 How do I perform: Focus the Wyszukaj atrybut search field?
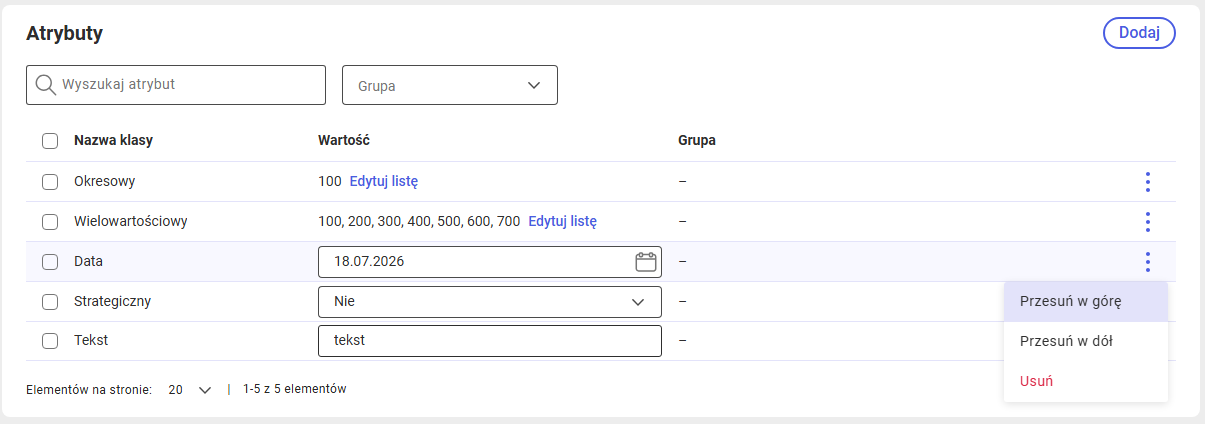(176, 85)
